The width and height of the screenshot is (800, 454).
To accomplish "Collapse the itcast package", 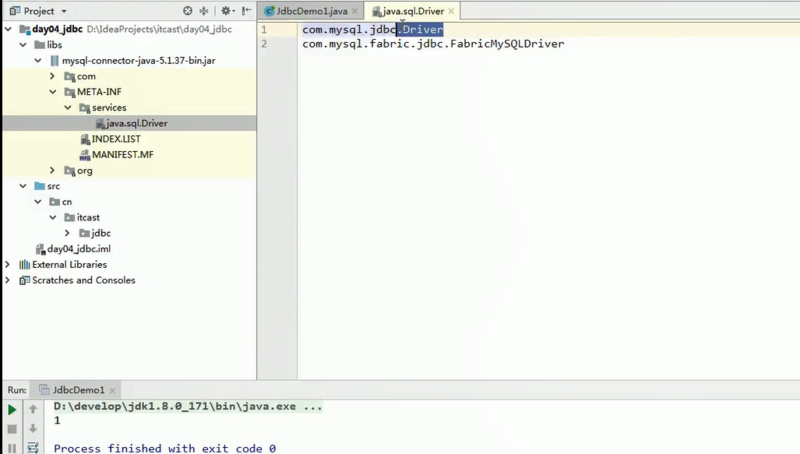I will pyautogui.click(x=53, y=217).
